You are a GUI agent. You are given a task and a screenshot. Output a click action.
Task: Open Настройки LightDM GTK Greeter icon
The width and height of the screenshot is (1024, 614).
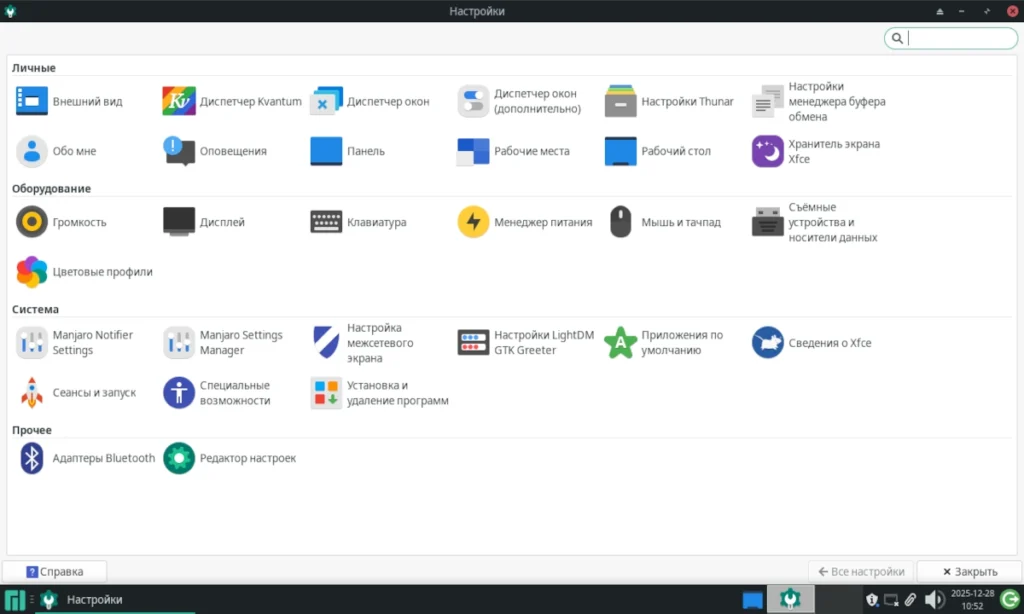pos(473,342)
